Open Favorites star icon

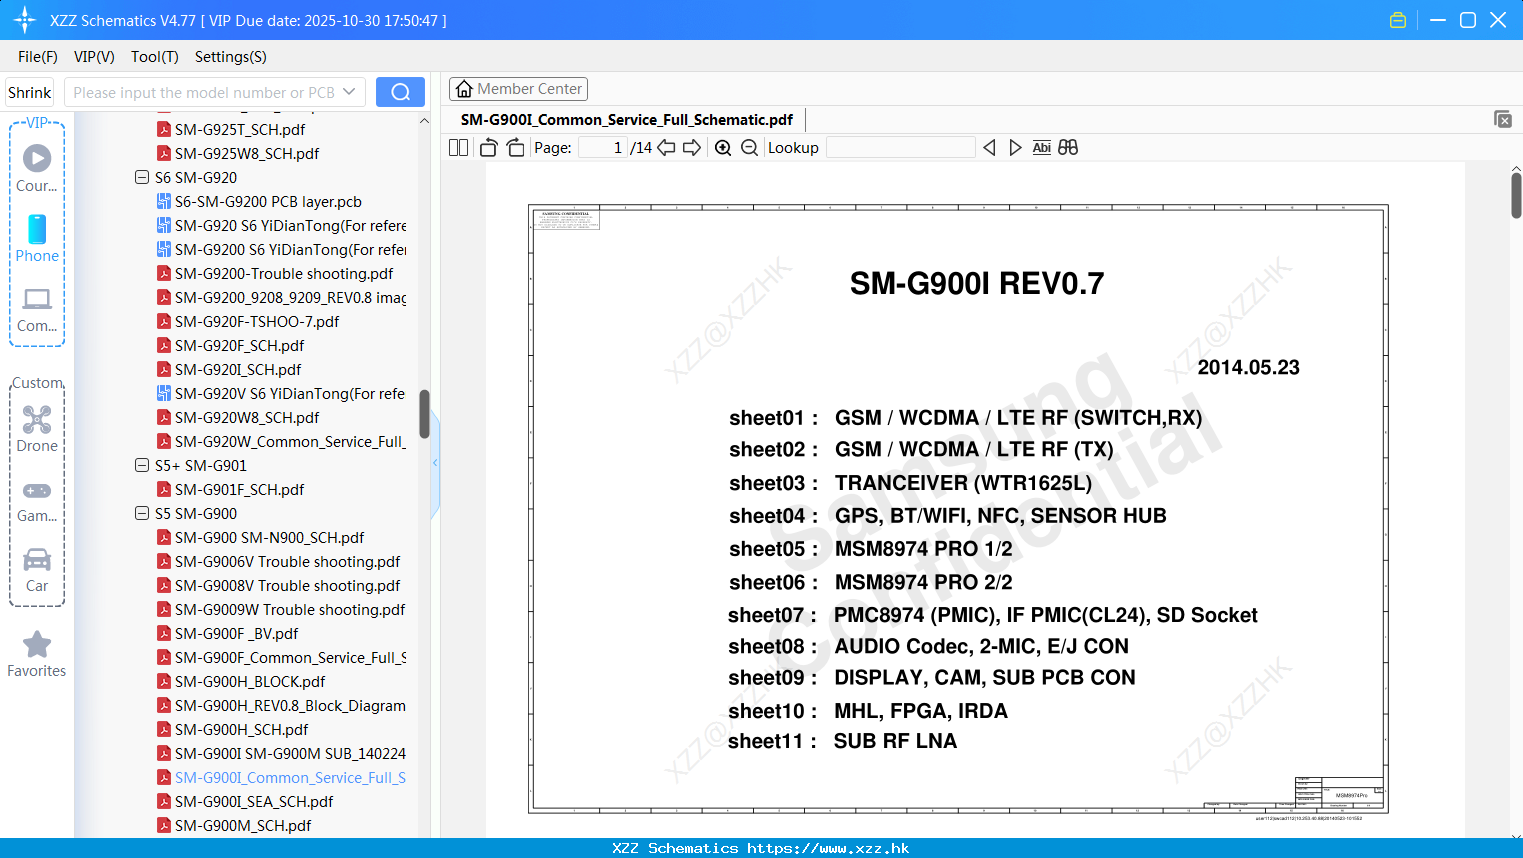tap(37, 644)
